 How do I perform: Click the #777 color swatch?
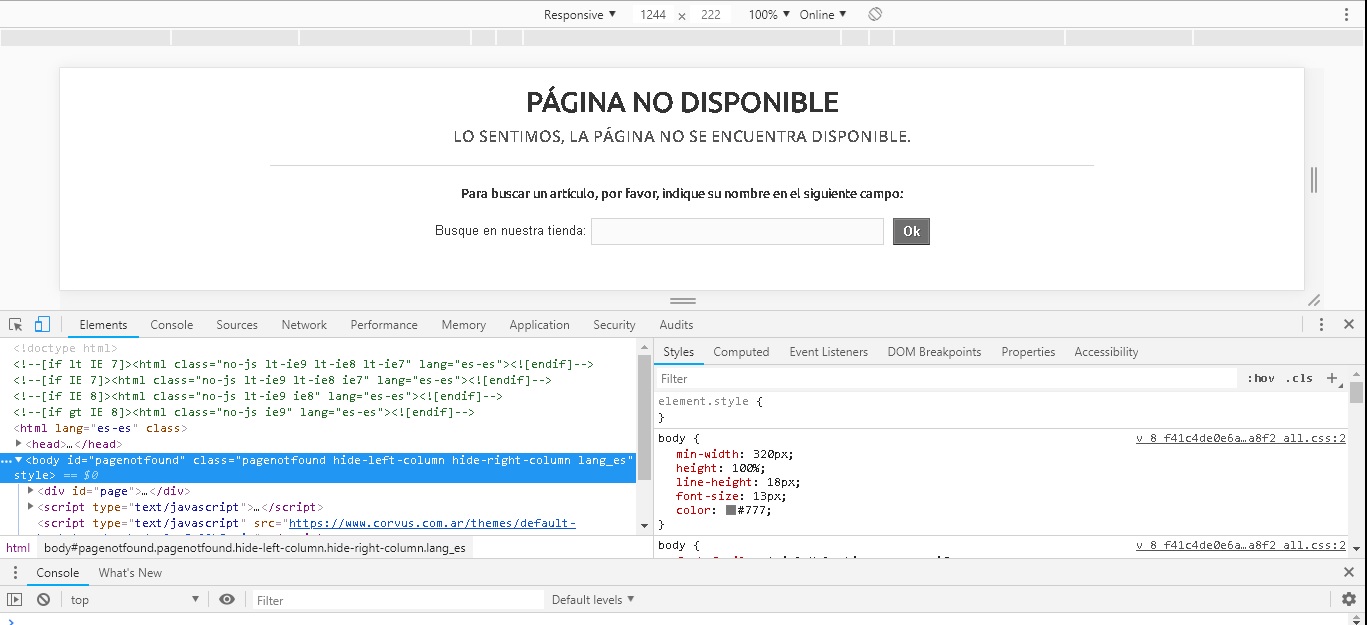point(731,510)
